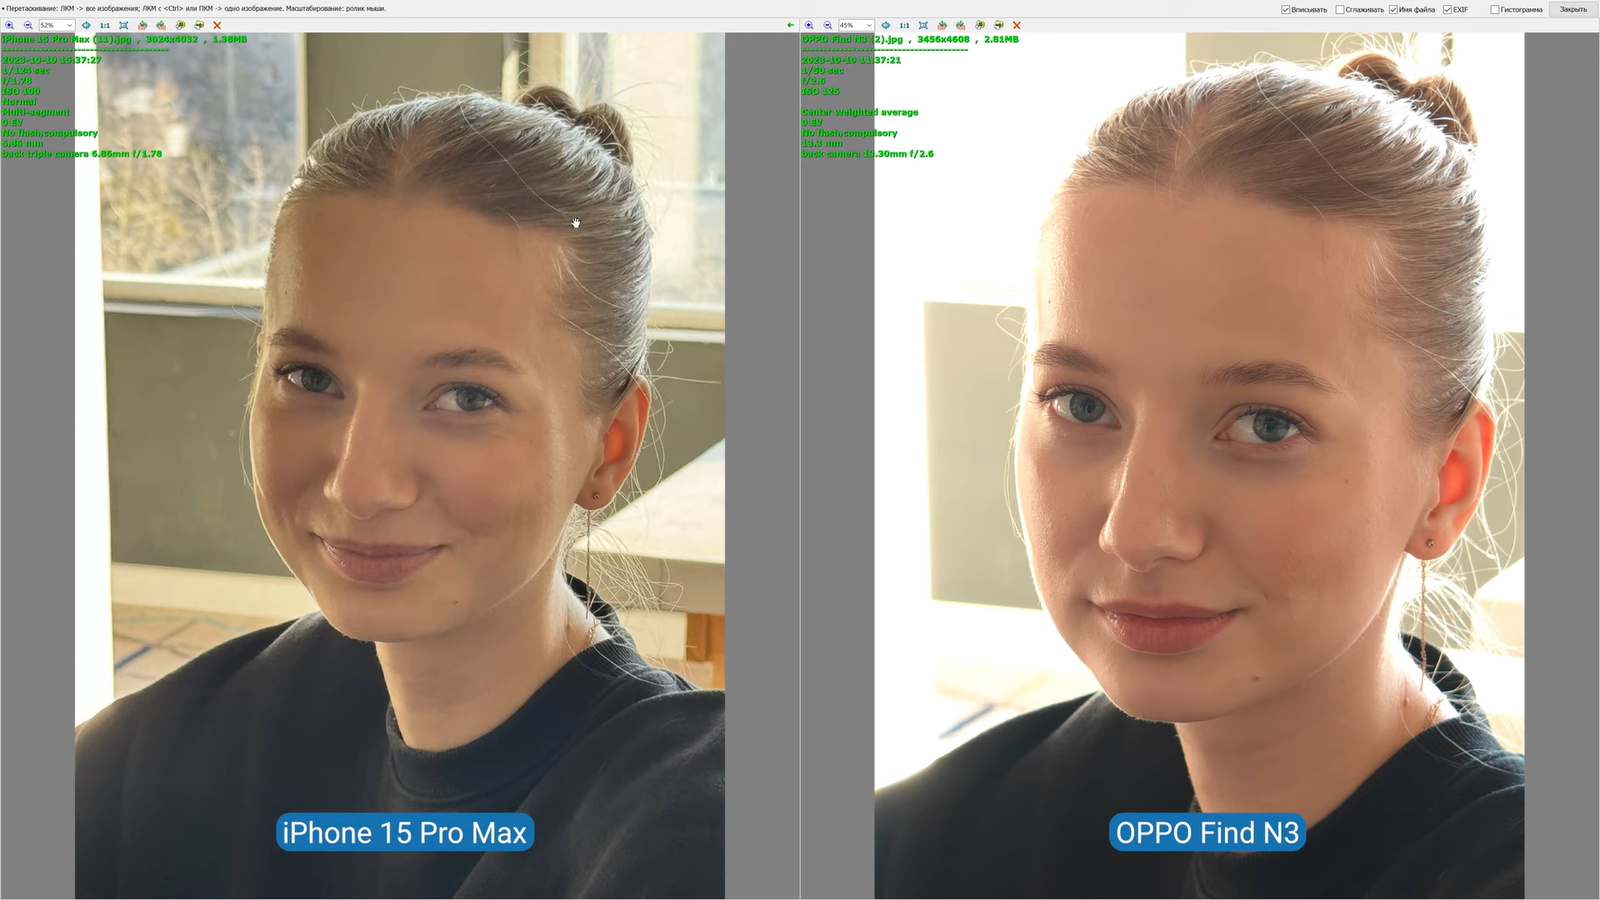
Task: Click green left arrow in right panel
Action: [790, 25]
